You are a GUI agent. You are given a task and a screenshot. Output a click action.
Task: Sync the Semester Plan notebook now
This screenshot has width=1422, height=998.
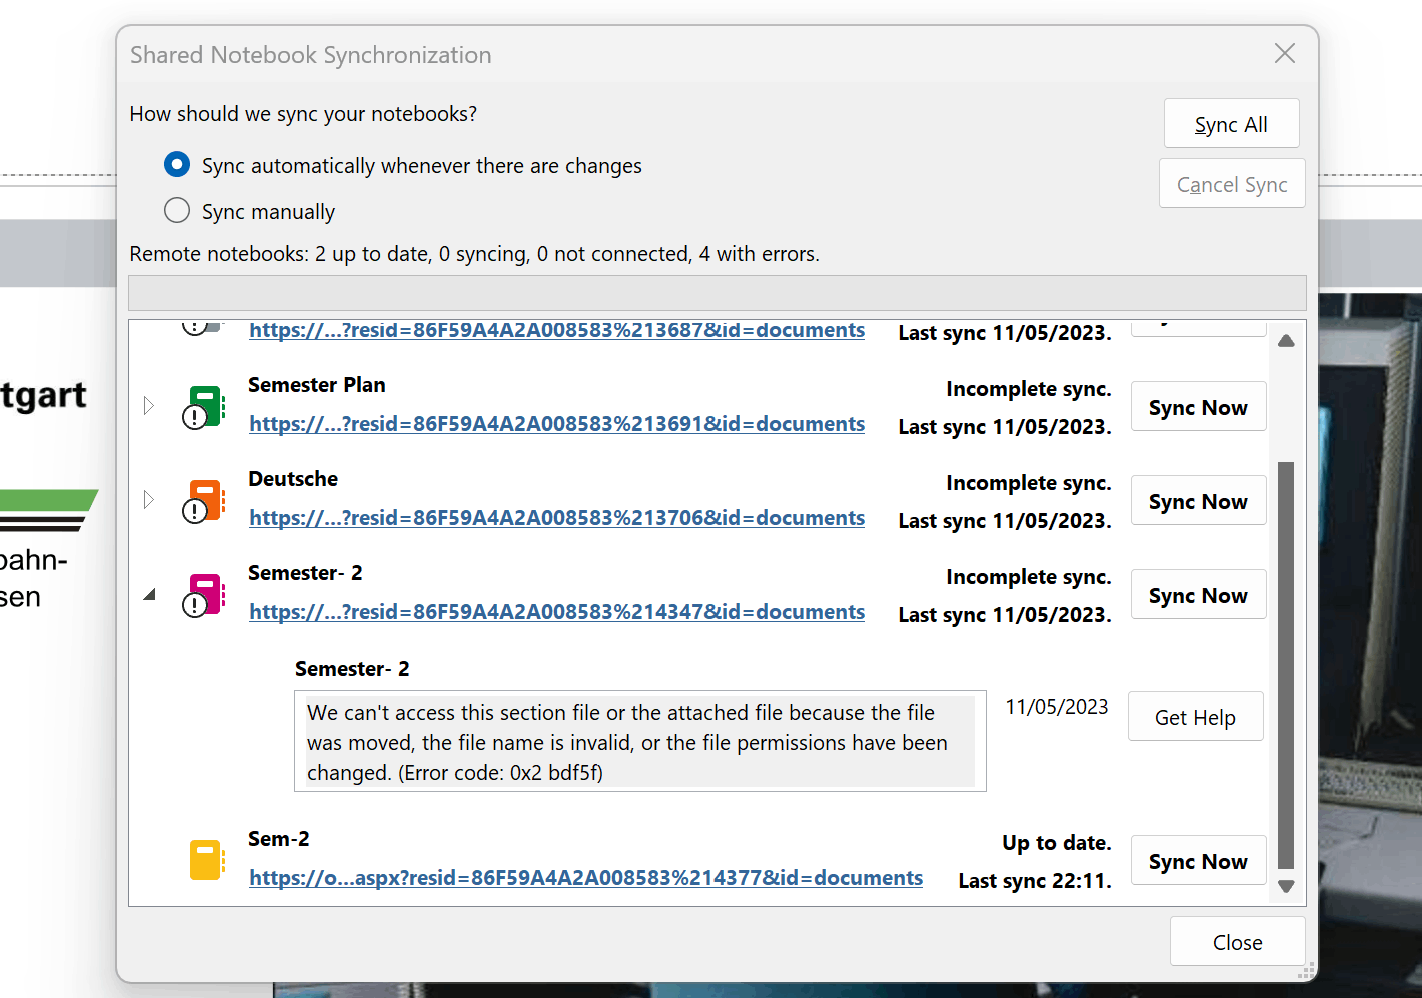coord(1198,407)
